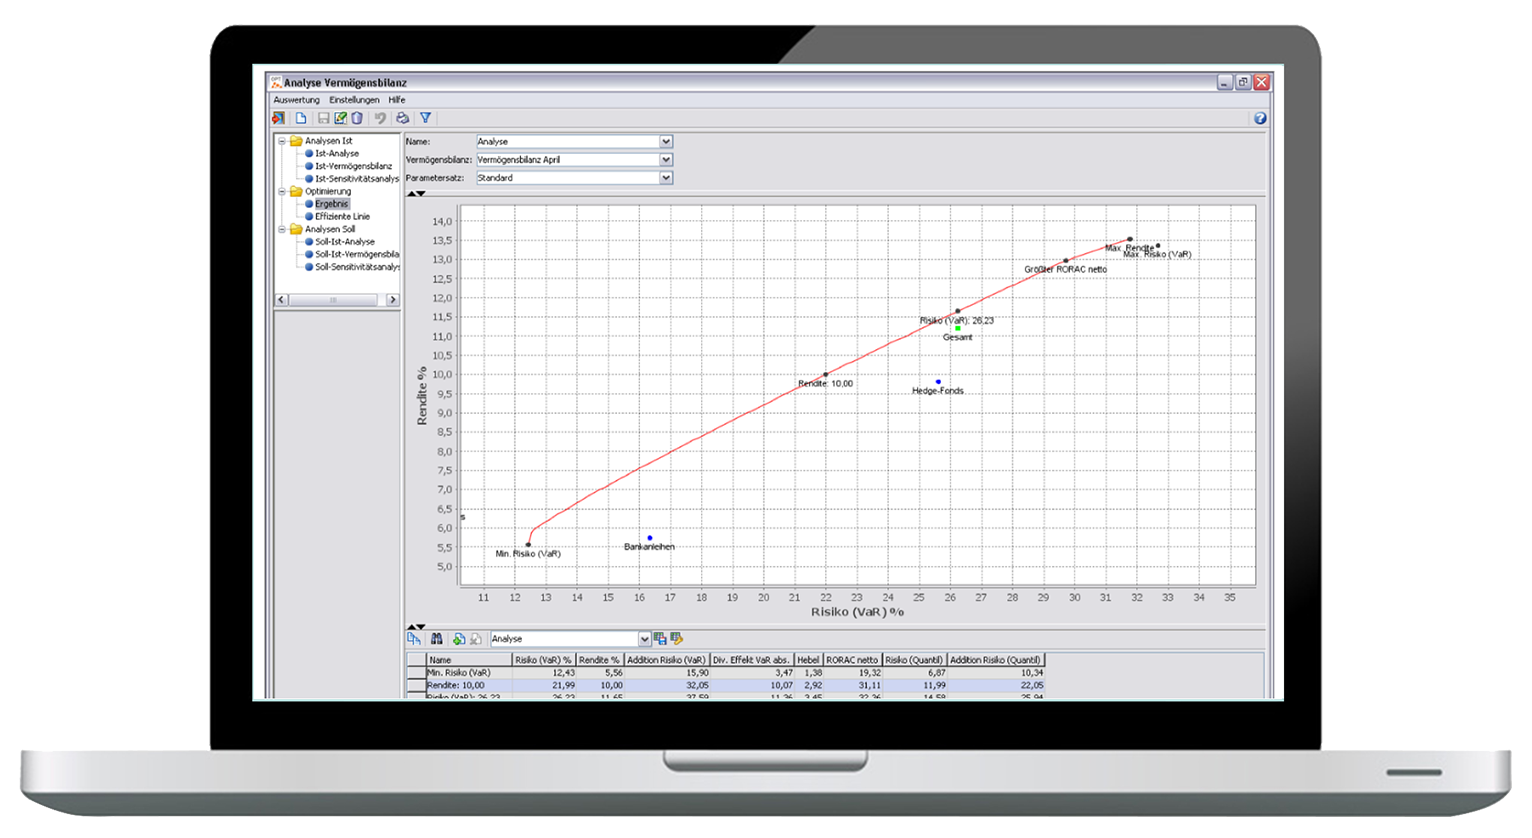
Task: Open the Vermögensbilanz dropdown
Action: (x=666, y=160)
